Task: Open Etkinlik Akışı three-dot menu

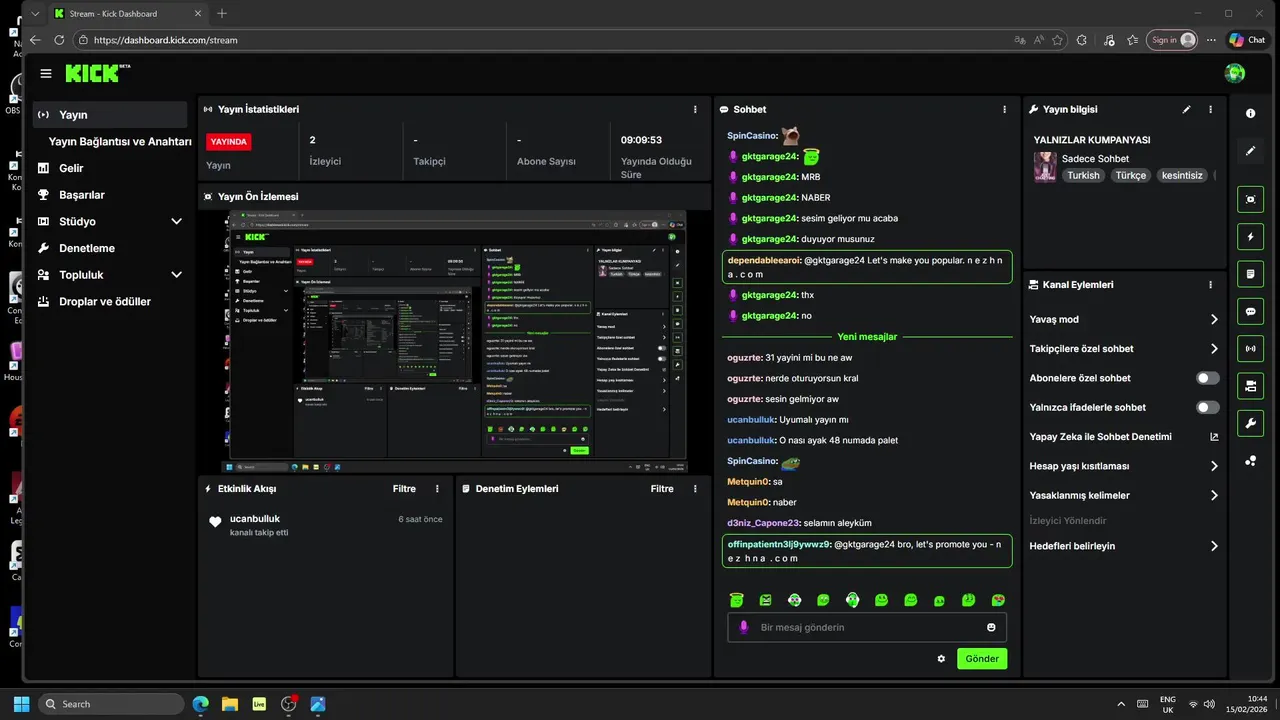Action: [x=437, y=489]
